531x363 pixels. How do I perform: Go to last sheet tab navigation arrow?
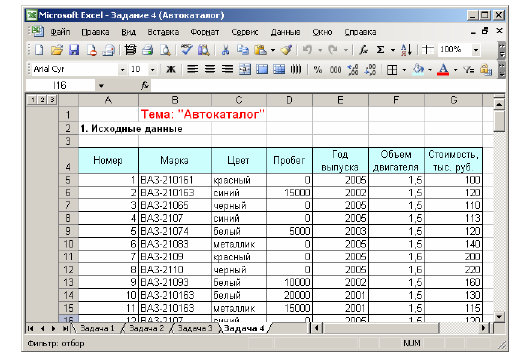pos(65,328)
